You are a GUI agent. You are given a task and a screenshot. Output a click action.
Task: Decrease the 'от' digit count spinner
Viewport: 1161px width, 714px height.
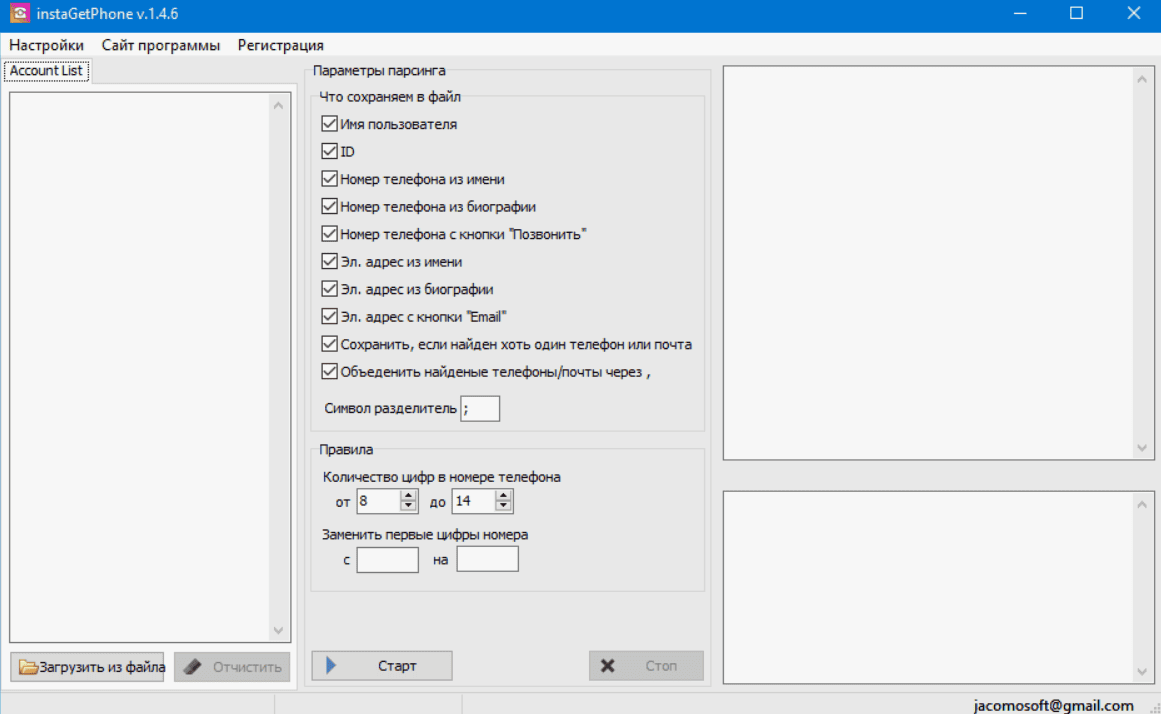pos(408,507)
